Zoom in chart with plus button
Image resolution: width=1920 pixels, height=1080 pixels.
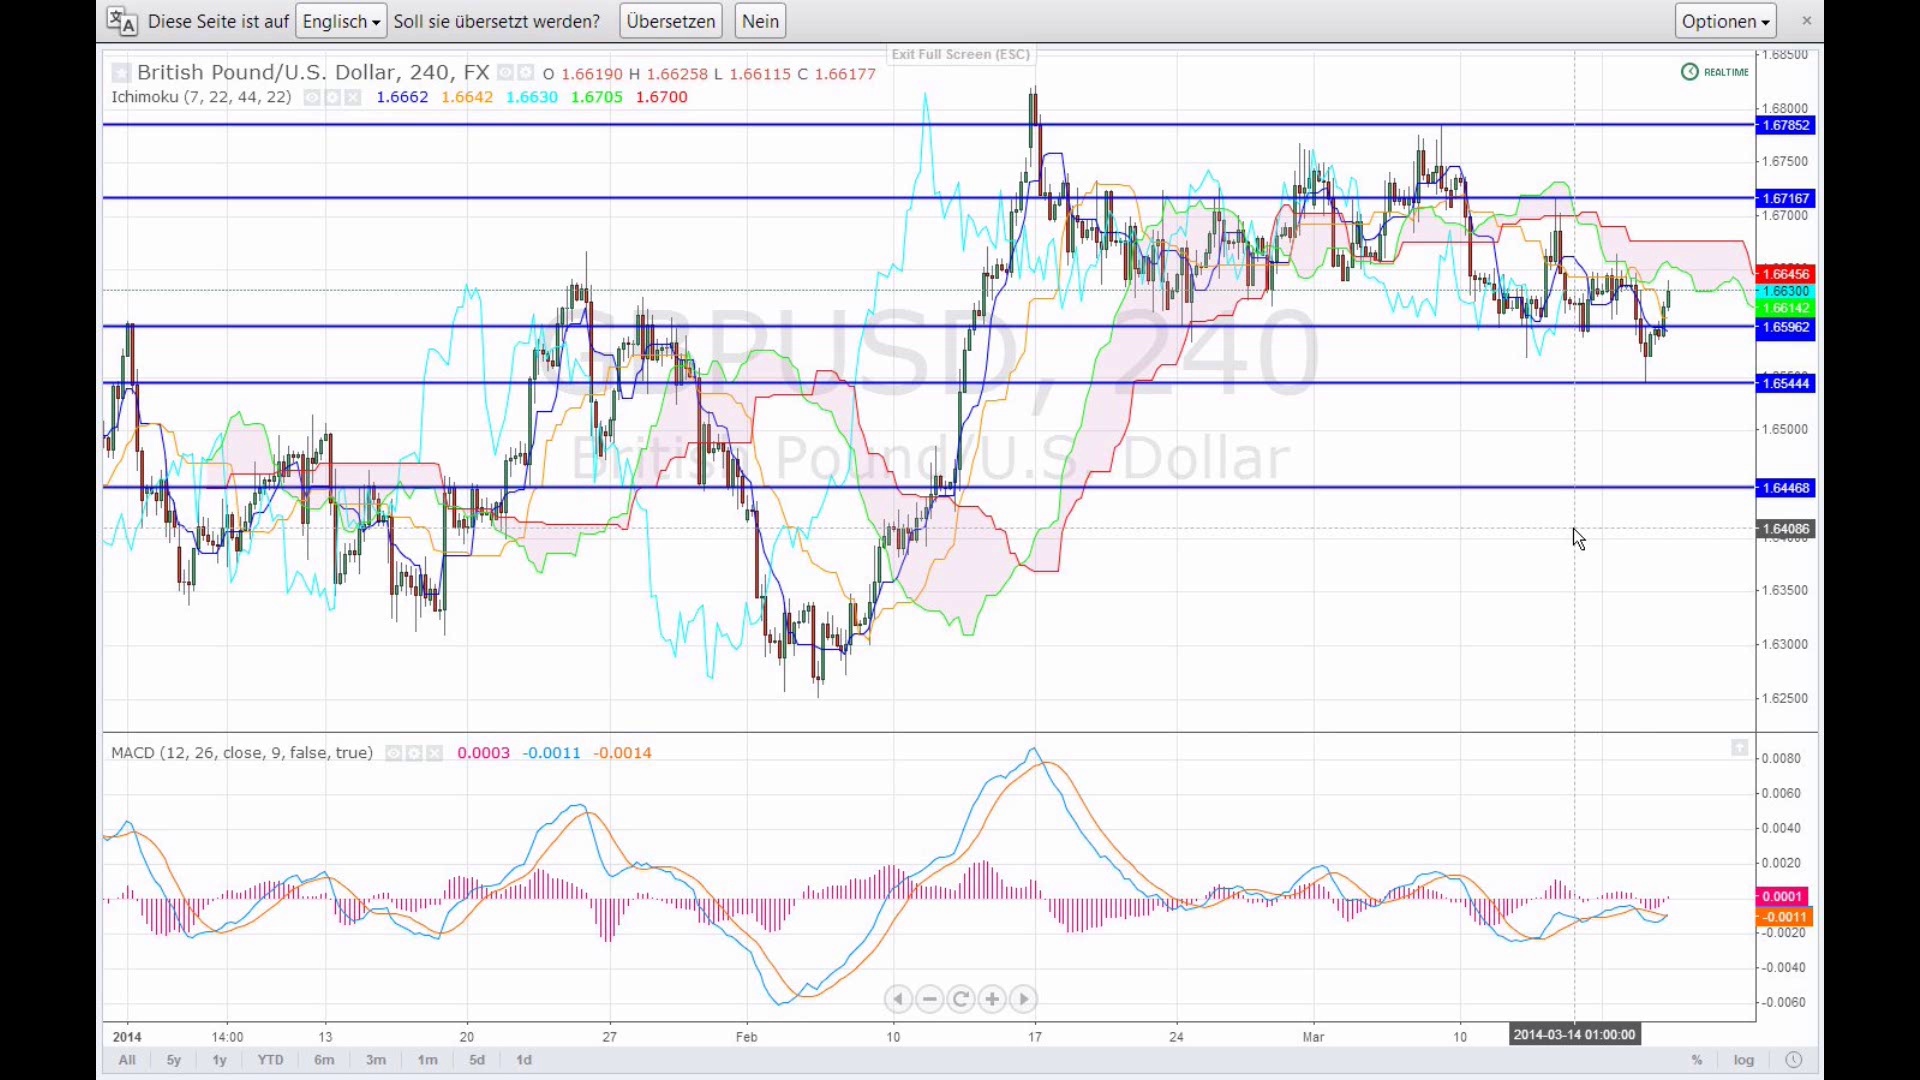coord(992,999)
